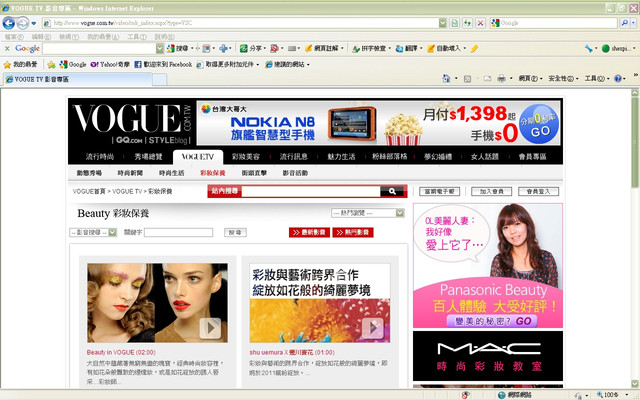640x400 pixels.
Task: Open the Google toolbar search box dropdown
Action: point(160,48)
